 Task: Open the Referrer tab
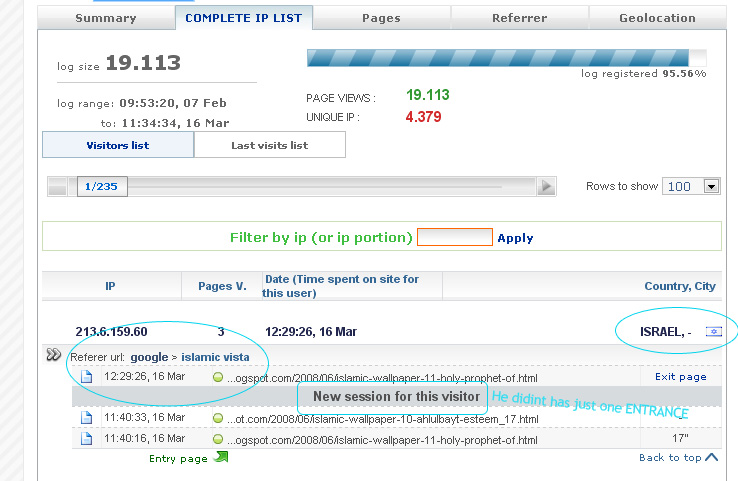520,18
